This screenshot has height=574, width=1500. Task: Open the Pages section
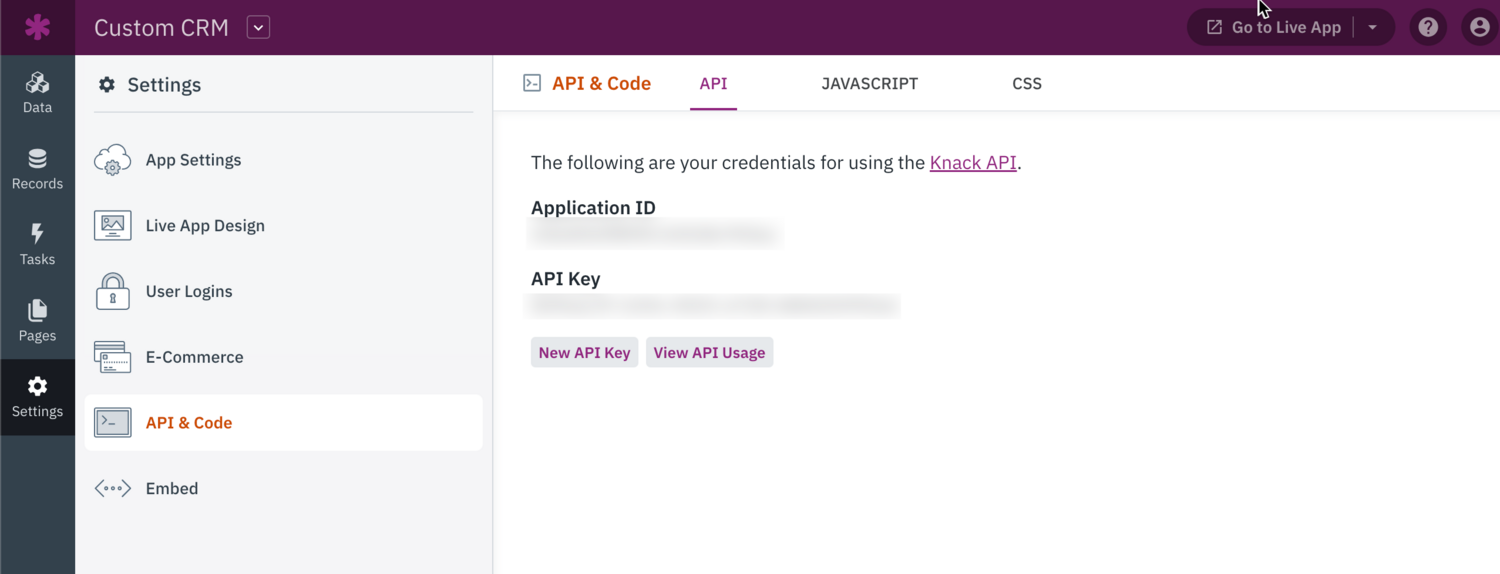pyautogui.click(x=37, y=320)
